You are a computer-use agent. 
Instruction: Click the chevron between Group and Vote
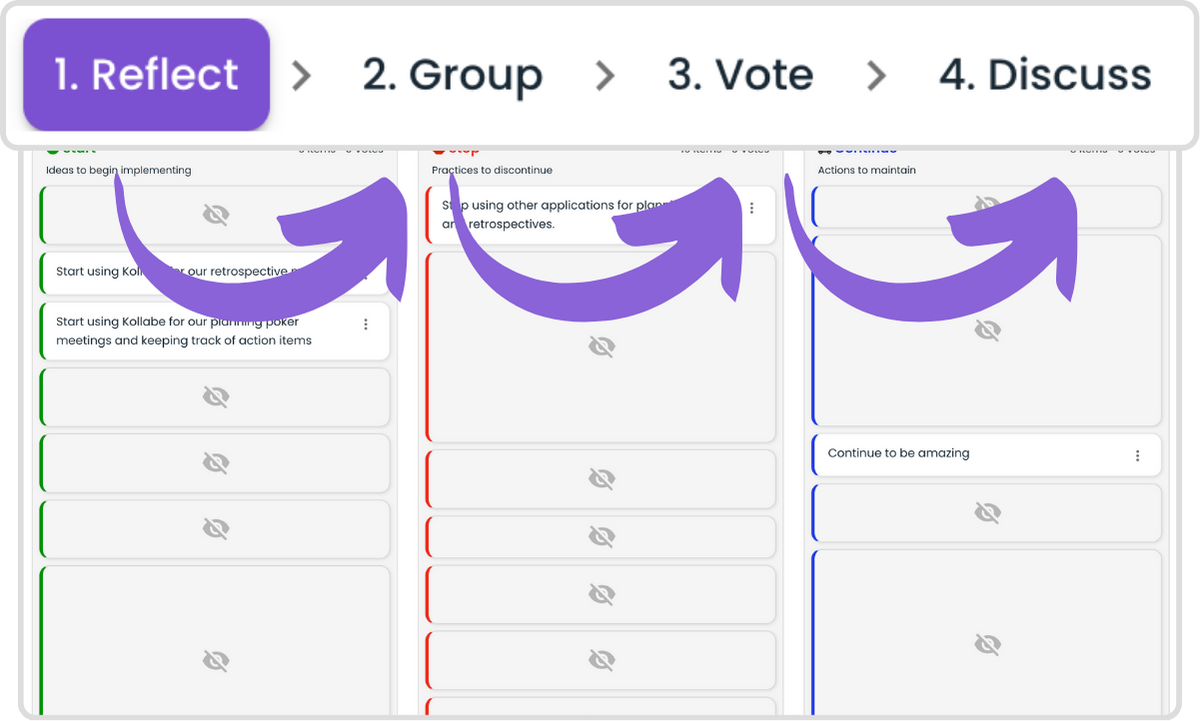[604, 75]
